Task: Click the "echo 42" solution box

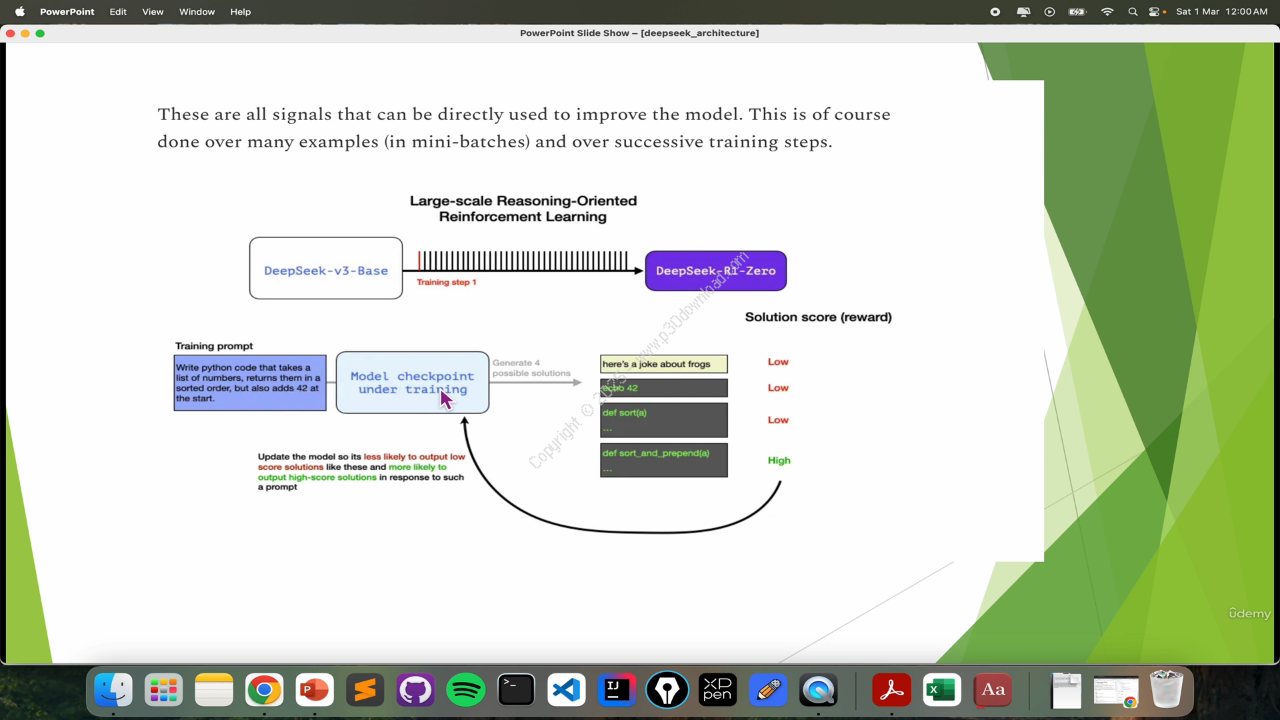Action: 664,388
